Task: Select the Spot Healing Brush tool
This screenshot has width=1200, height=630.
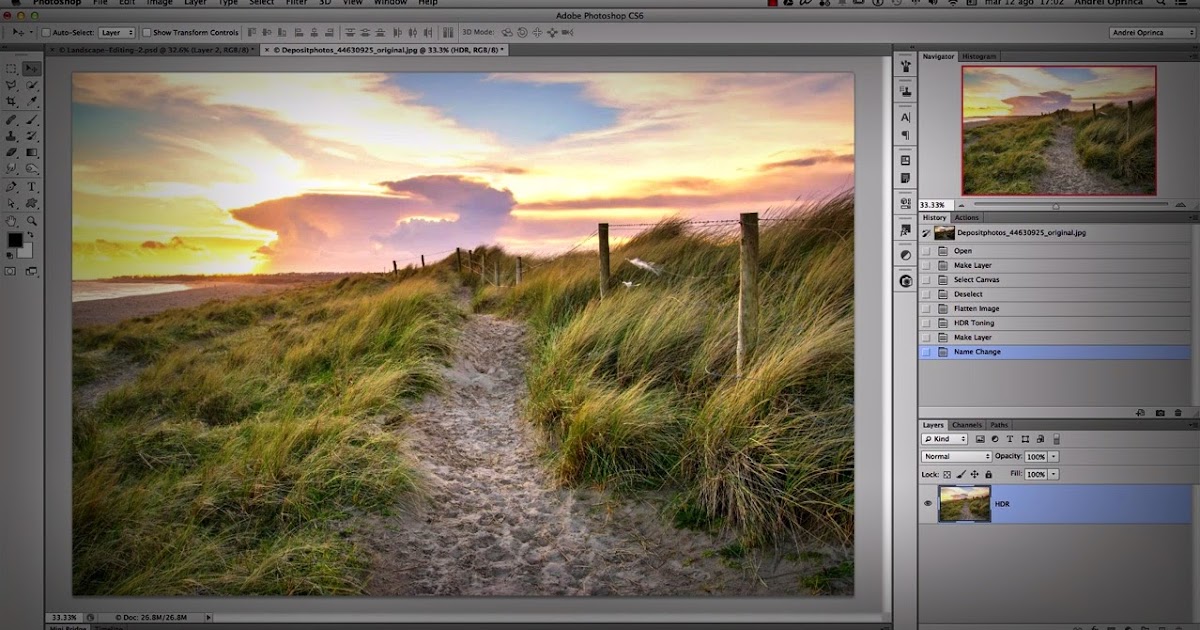Action: 12,119
